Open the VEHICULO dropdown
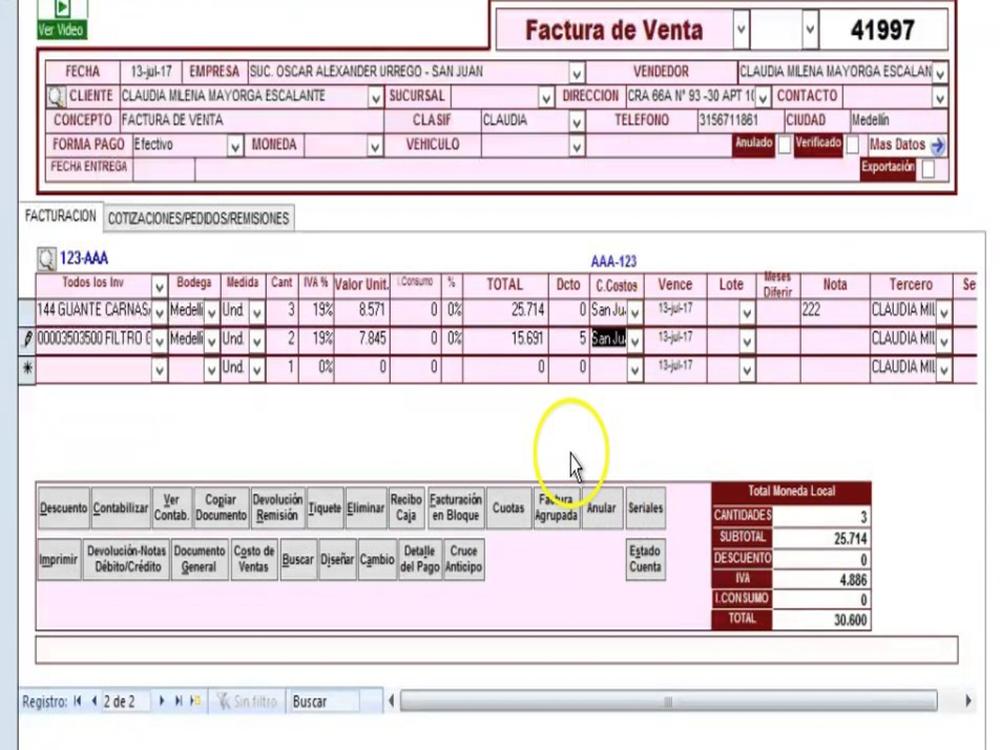1000x750 pixels. pos(577,146)
